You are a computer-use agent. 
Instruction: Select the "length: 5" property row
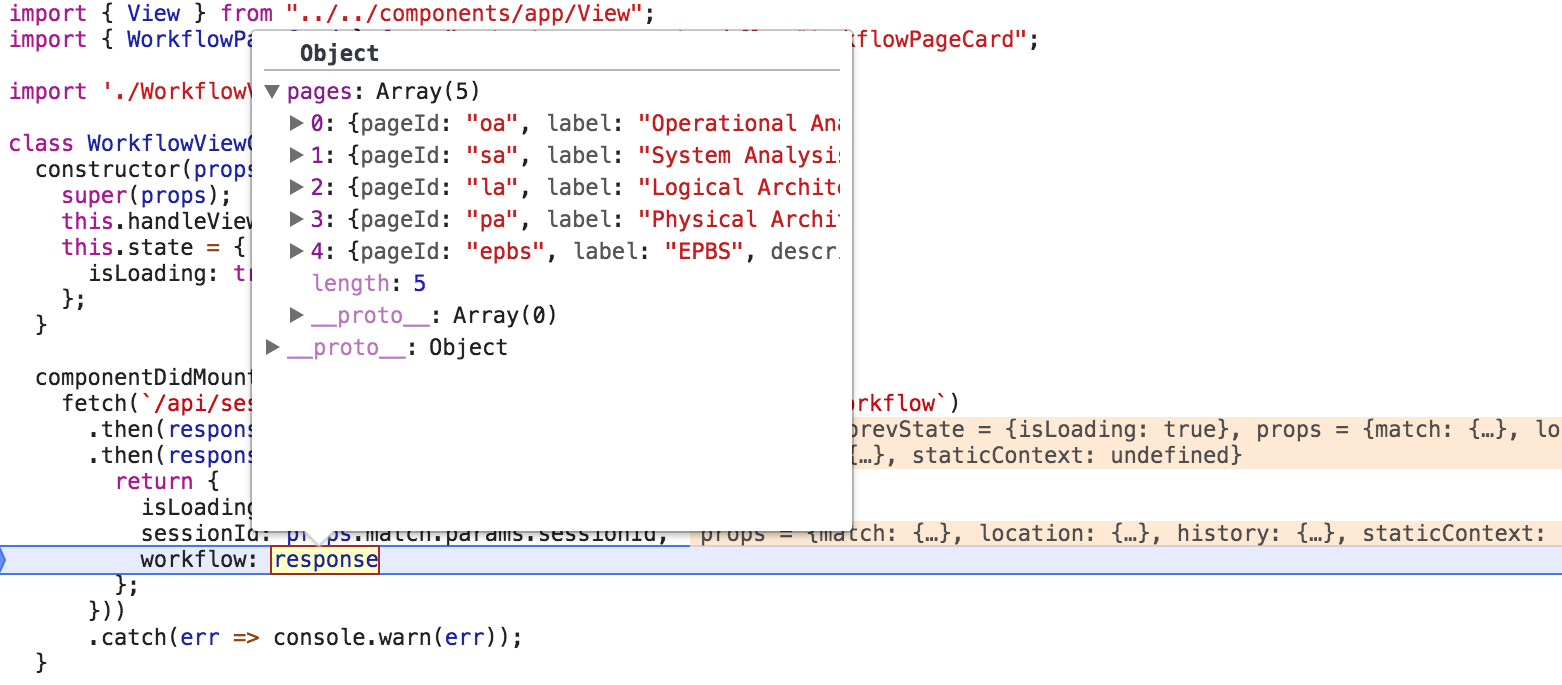point(369,284)
